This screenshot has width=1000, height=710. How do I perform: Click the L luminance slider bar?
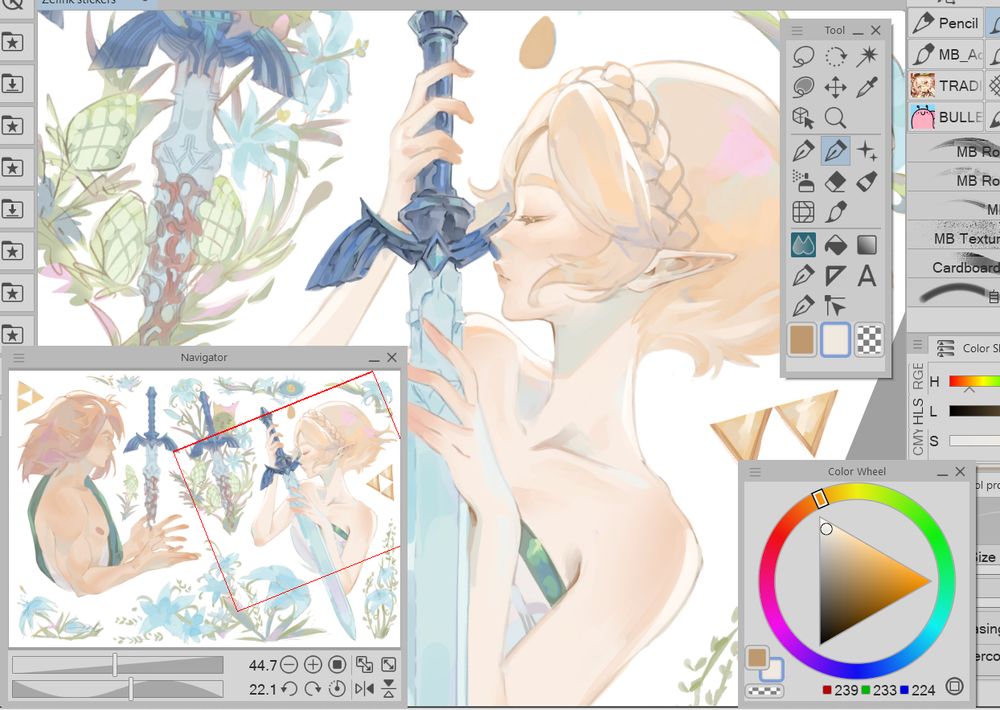tap(974, 411)
